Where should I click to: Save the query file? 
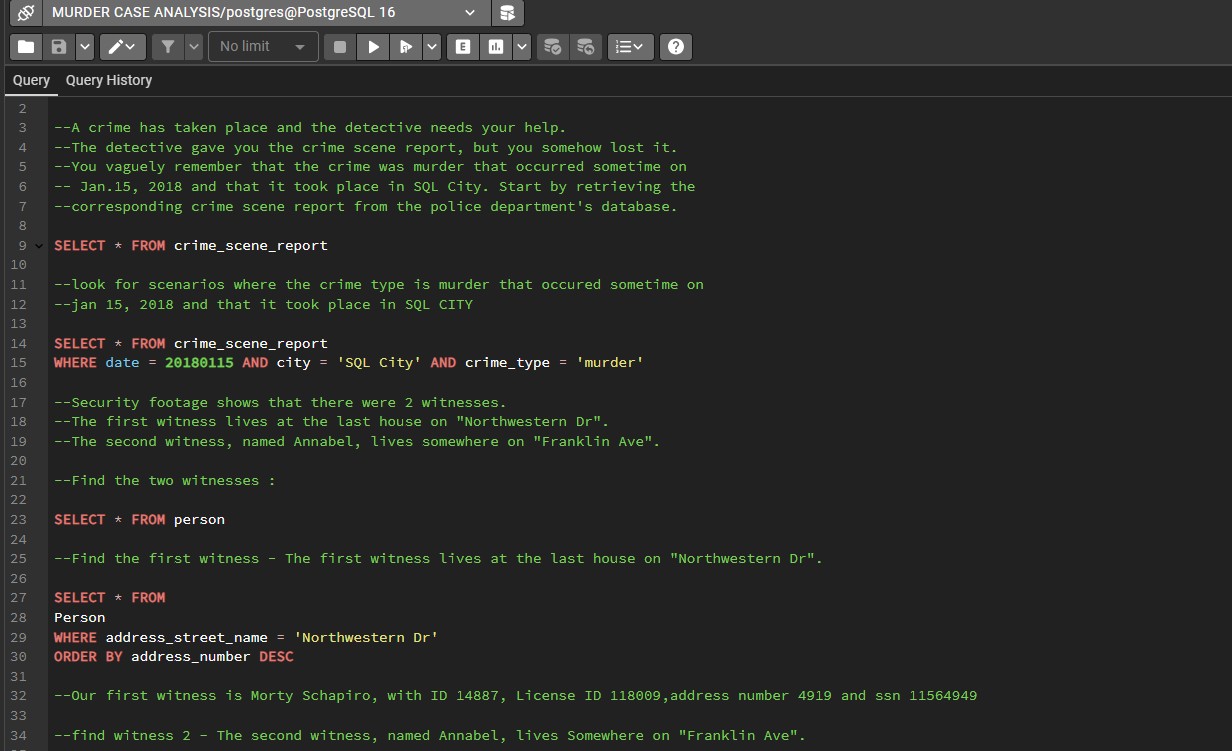(x=59, y=47)
